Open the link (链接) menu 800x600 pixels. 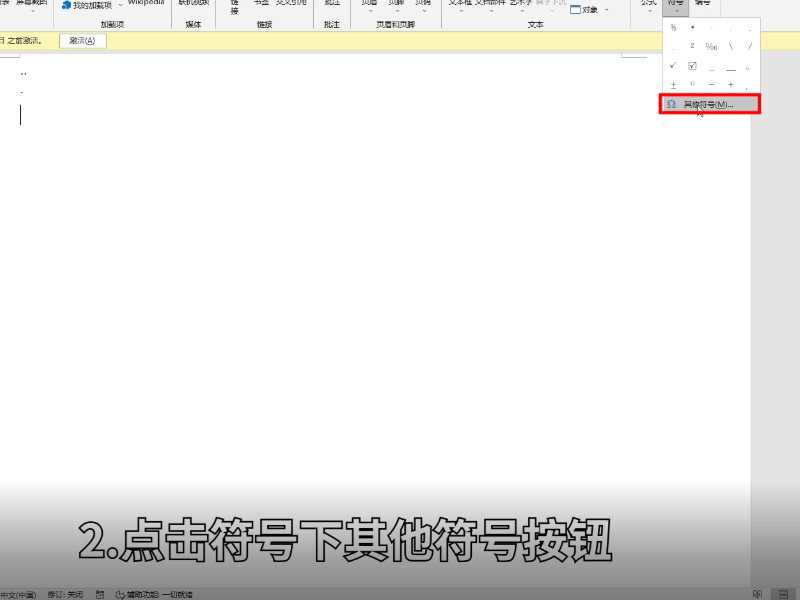[231, 7]
